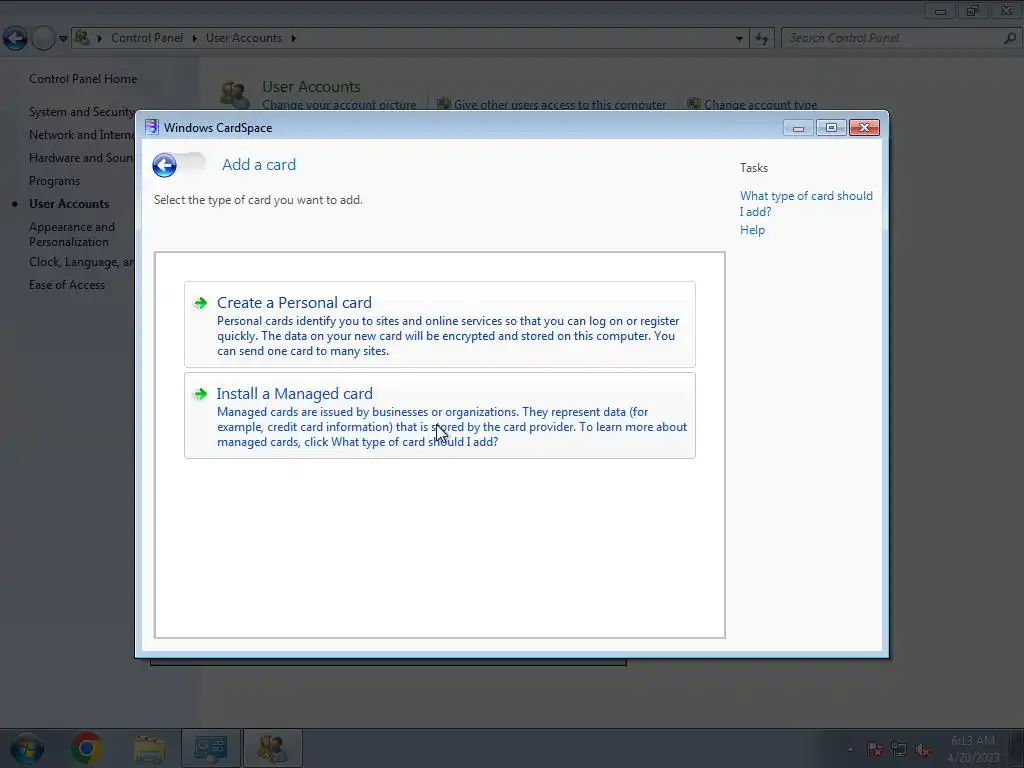Open recent pages dropdown beside navigation arrows
Screen dimensions: 1024x768
pyautogui.click(x=63, y=39)
